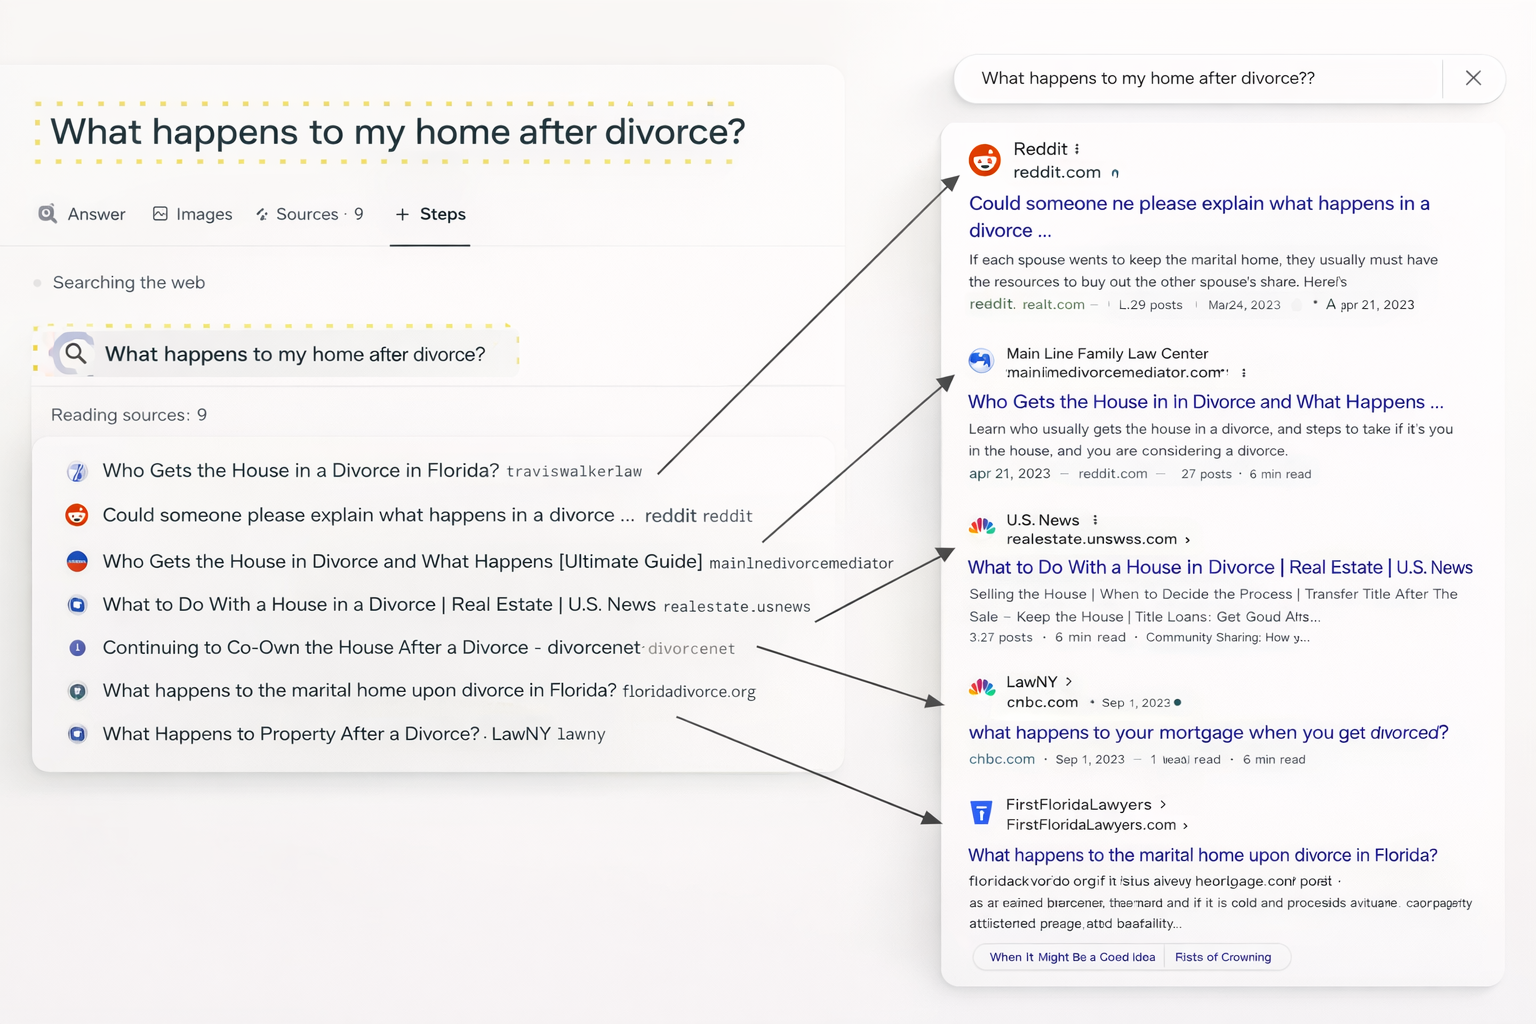Switch to the Answer tab
Viewport: 1536px width, 1024px height.
(x=82, y=214)
